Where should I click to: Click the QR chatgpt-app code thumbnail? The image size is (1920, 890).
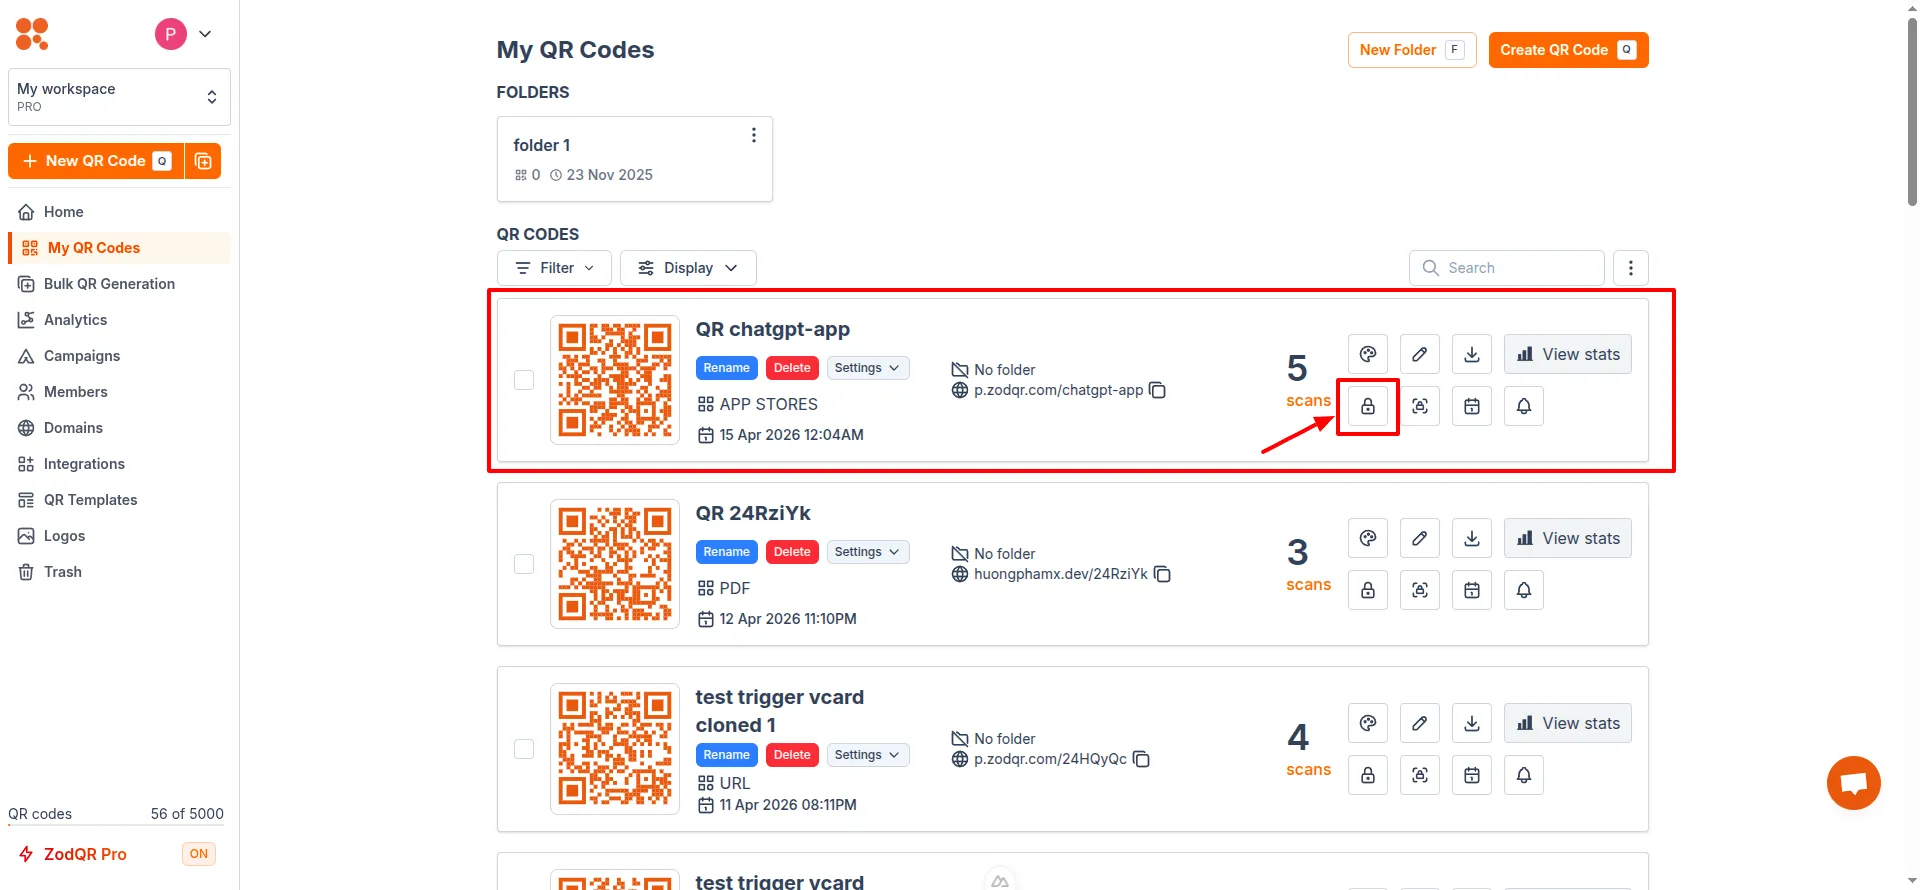[615, 380]
